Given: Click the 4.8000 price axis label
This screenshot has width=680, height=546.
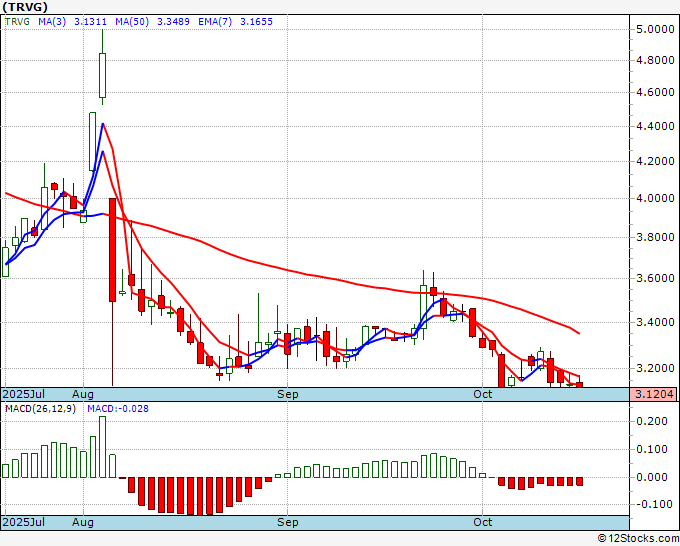Looking at the screenshot, I should pos(655,60).
